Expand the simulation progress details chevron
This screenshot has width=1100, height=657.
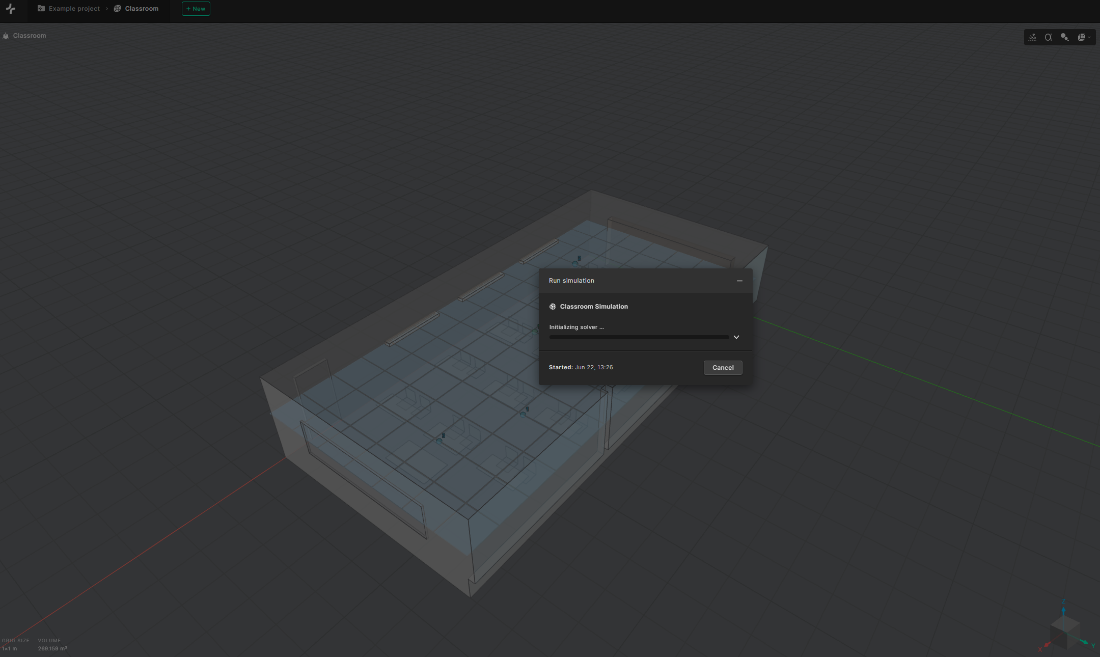tap(737, 337)
